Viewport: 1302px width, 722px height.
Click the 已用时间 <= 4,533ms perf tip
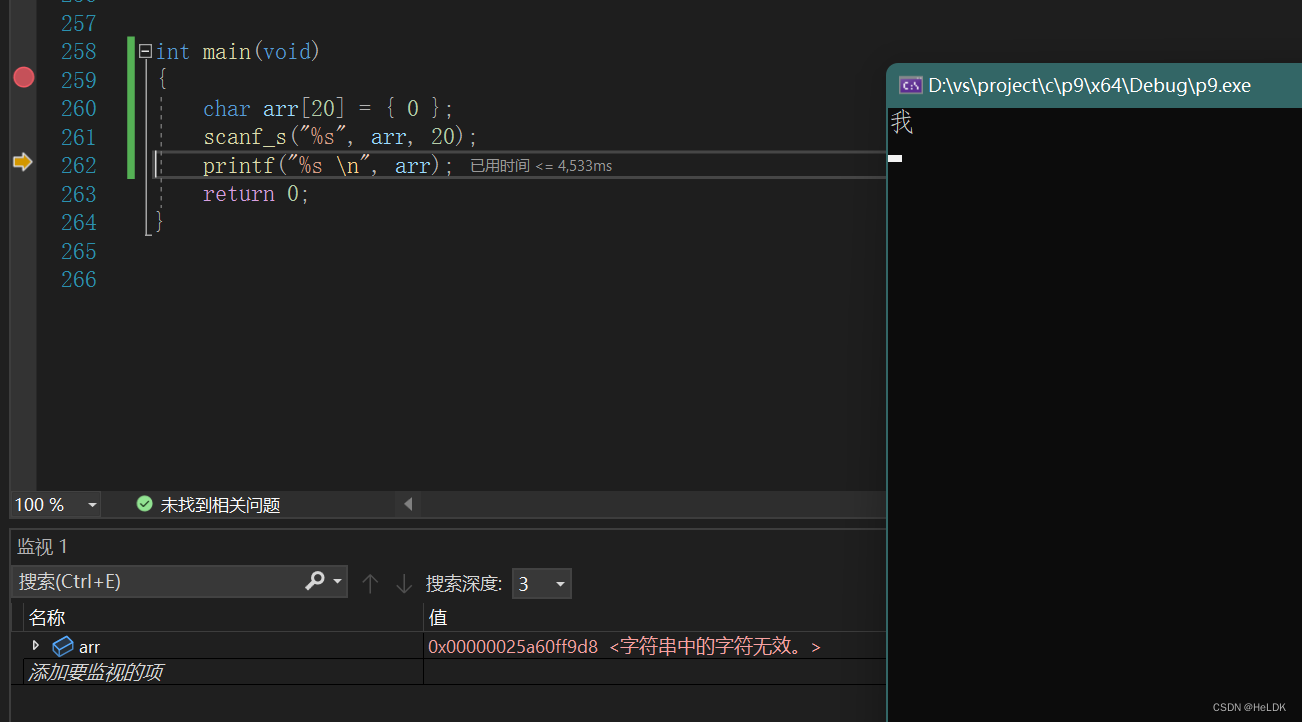pos(541,166)
